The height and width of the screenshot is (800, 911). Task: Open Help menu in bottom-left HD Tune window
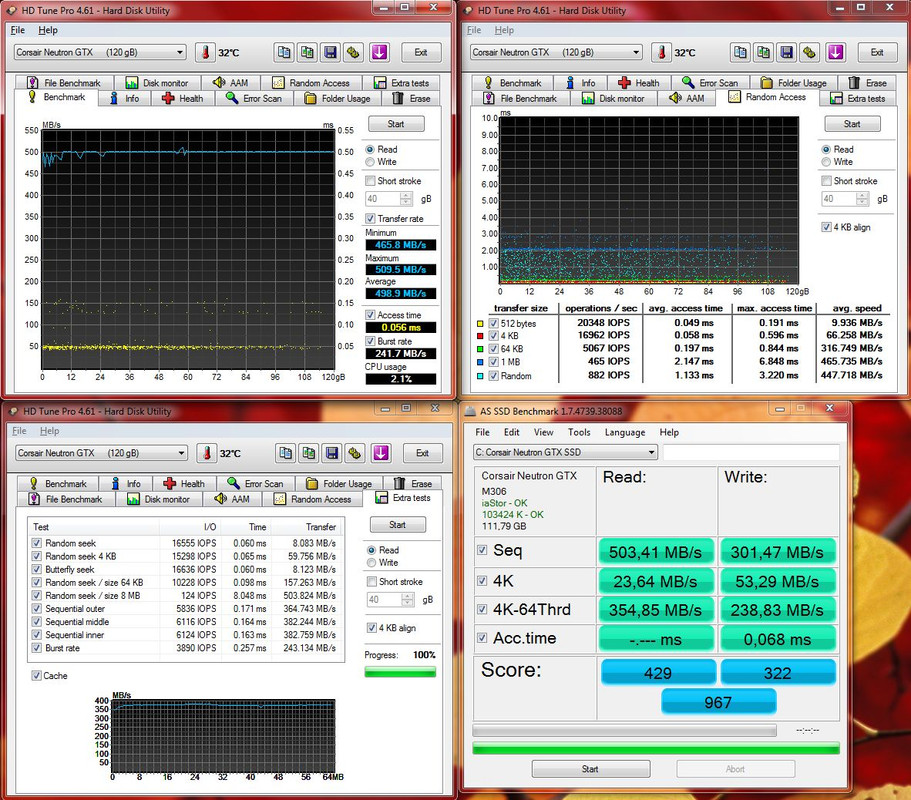tap(49, 431)
